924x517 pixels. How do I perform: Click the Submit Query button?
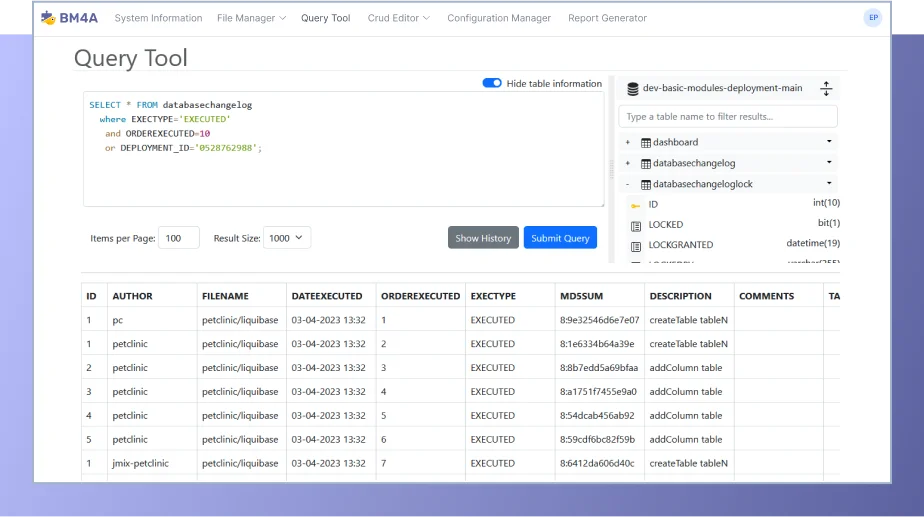[560, 238]
